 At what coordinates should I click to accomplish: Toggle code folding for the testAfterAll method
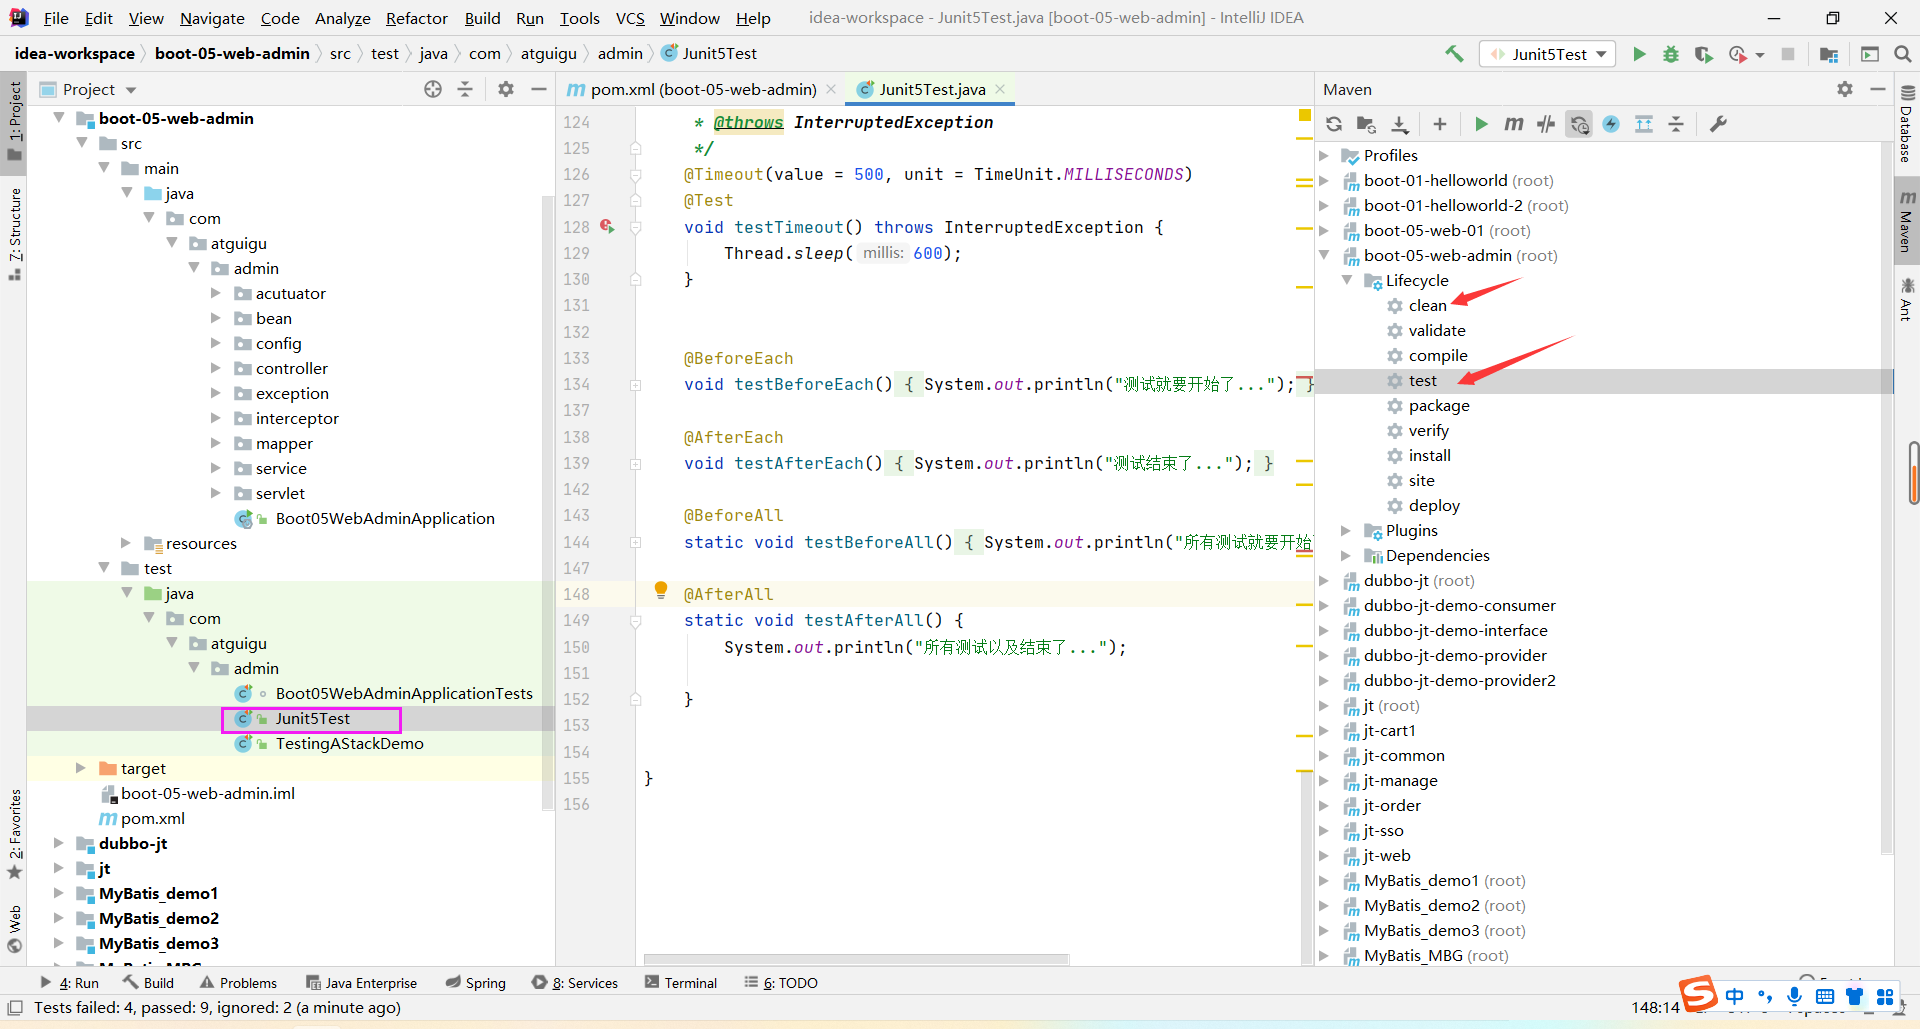[635, 621]
